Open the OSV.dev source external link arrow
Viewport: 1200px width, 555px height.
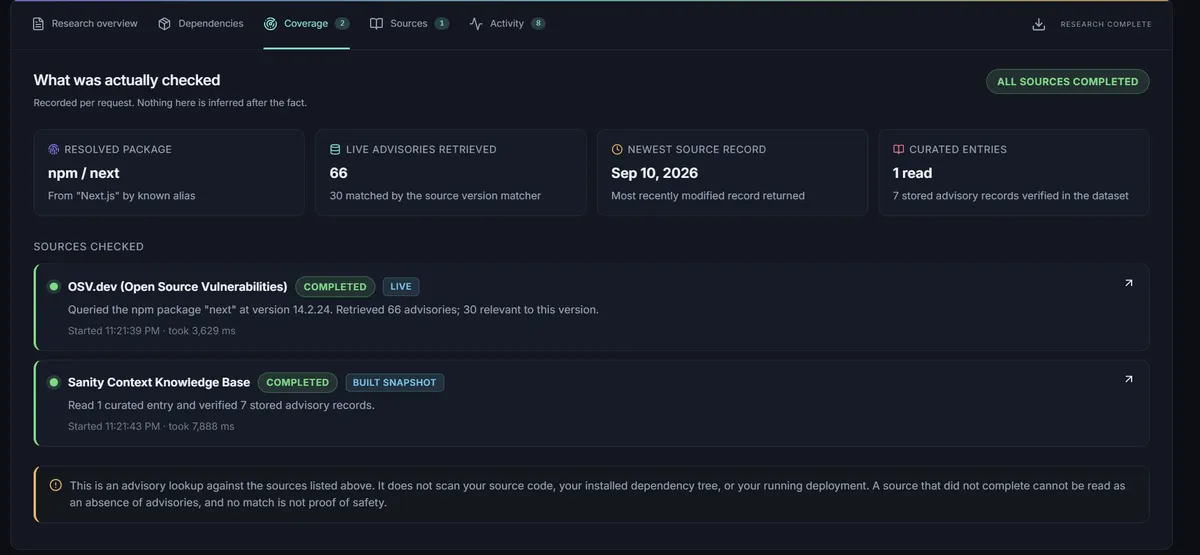click(1129, 283)
